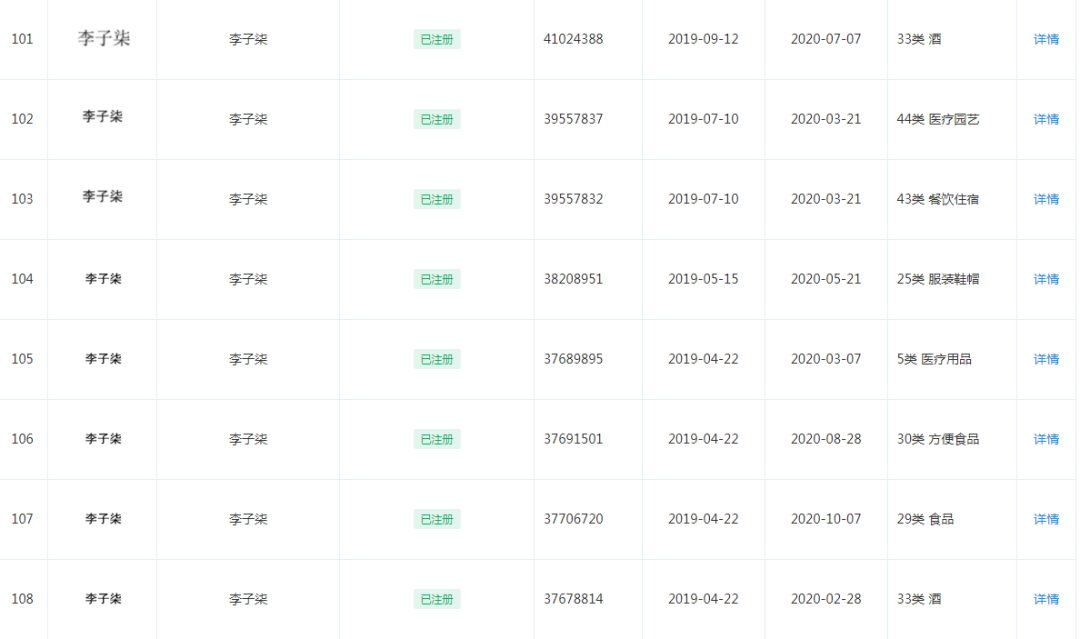
Task: Click registration number 41024388
Action: click(573, 39)
